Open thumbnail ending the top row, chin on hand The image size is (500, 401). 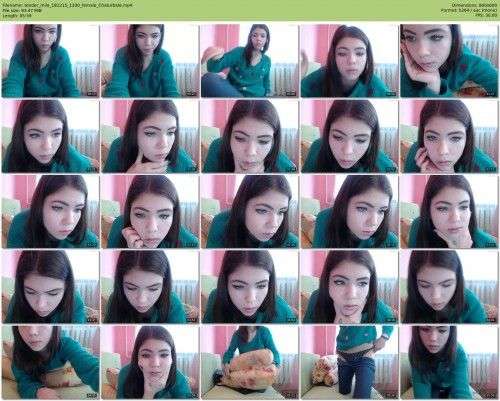pos(449,60)
